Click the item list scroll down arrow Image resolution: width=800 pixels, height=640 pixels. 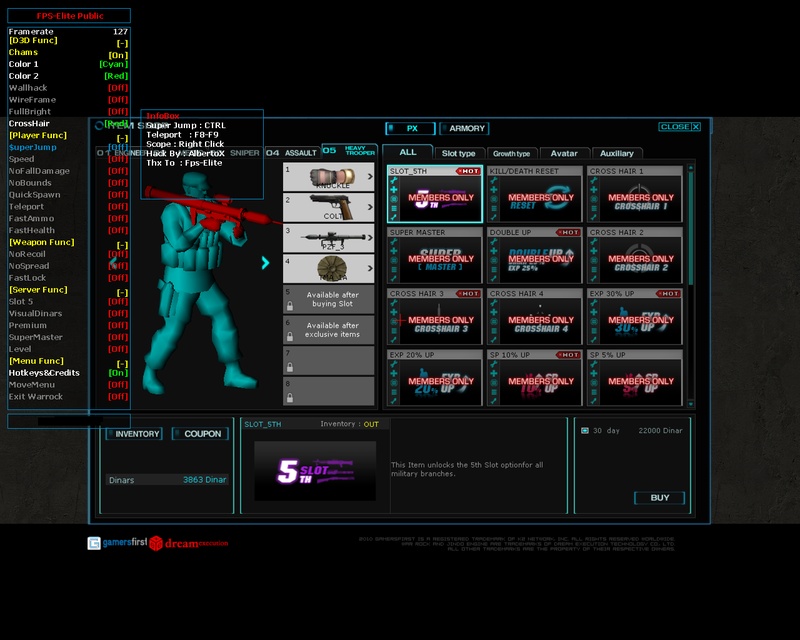click(x=691, y=404)
